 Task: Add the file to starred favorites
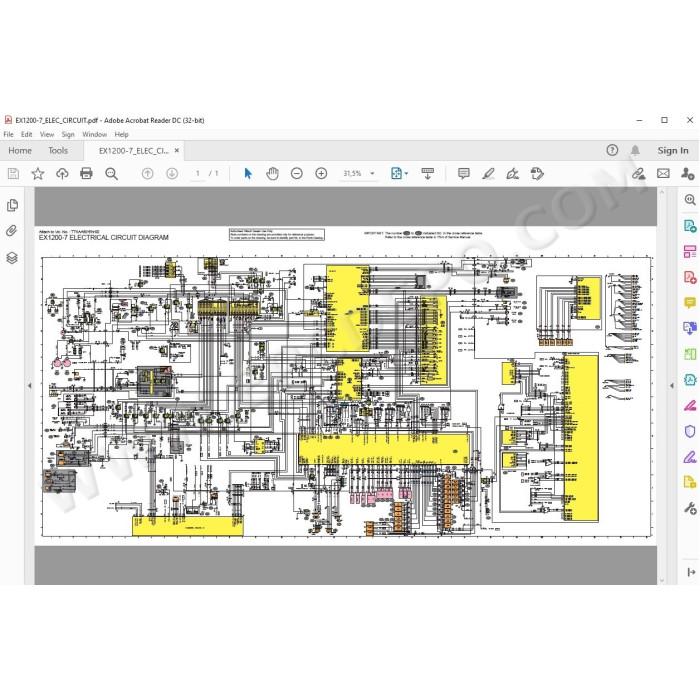[x=38, y=174]
